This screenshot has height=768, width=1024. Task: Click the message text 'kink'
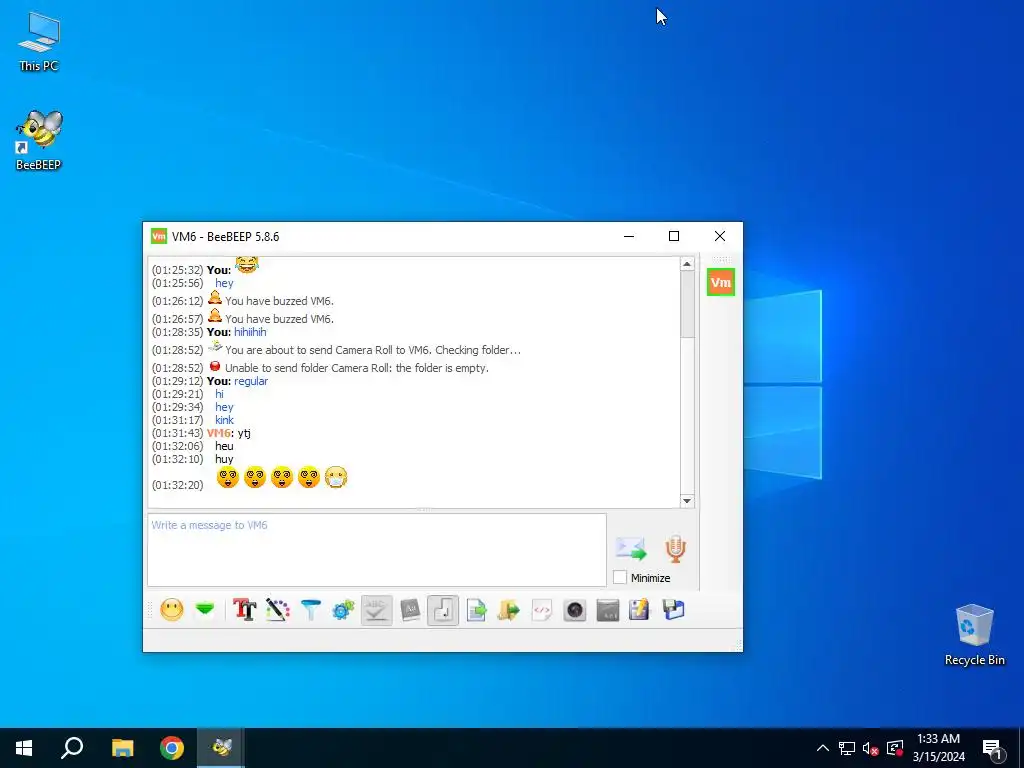[x=224, y=420]
